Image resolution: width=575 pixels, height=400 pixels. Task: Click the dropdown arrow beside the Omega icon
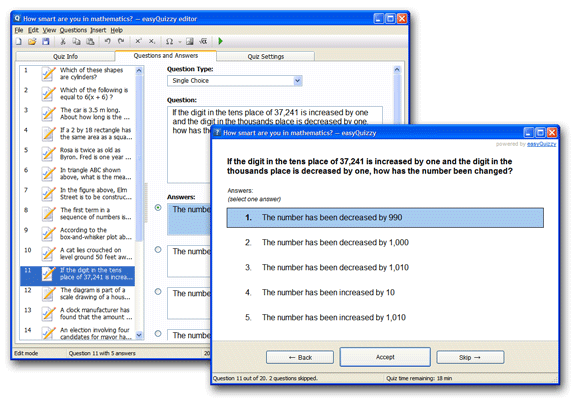coord(180,42)
